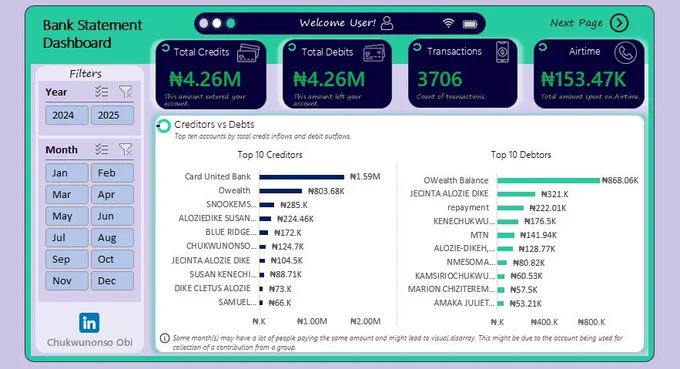Select the May month filter
The image size is (680, 369).
(x=66, y=216)
